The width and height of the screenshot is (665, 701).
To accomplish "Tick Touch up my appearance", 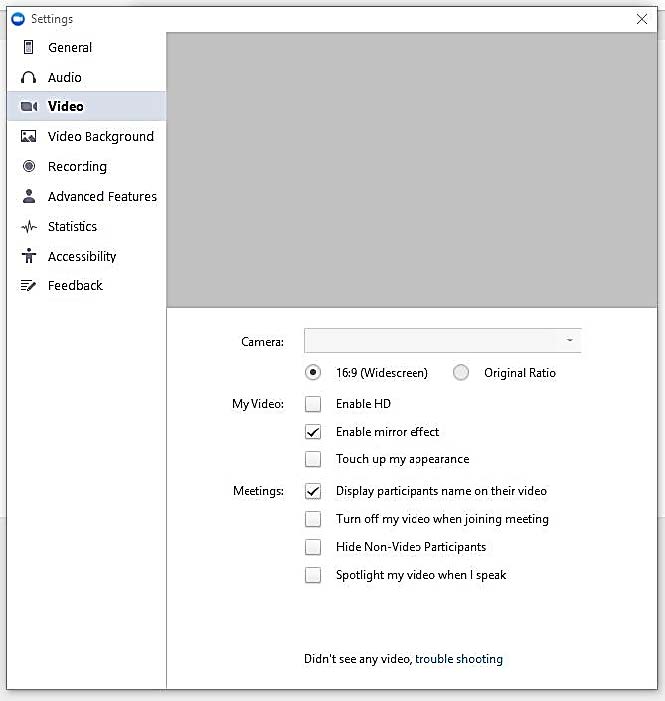I will point(314,459).
